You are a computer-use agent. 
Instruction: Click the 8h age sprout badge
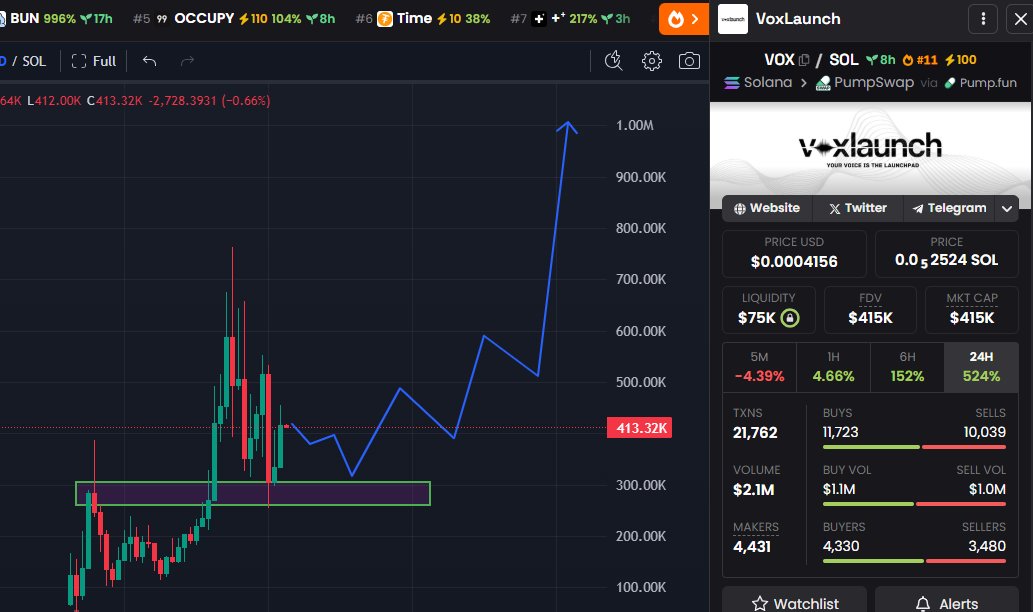(x=881, y=60)
